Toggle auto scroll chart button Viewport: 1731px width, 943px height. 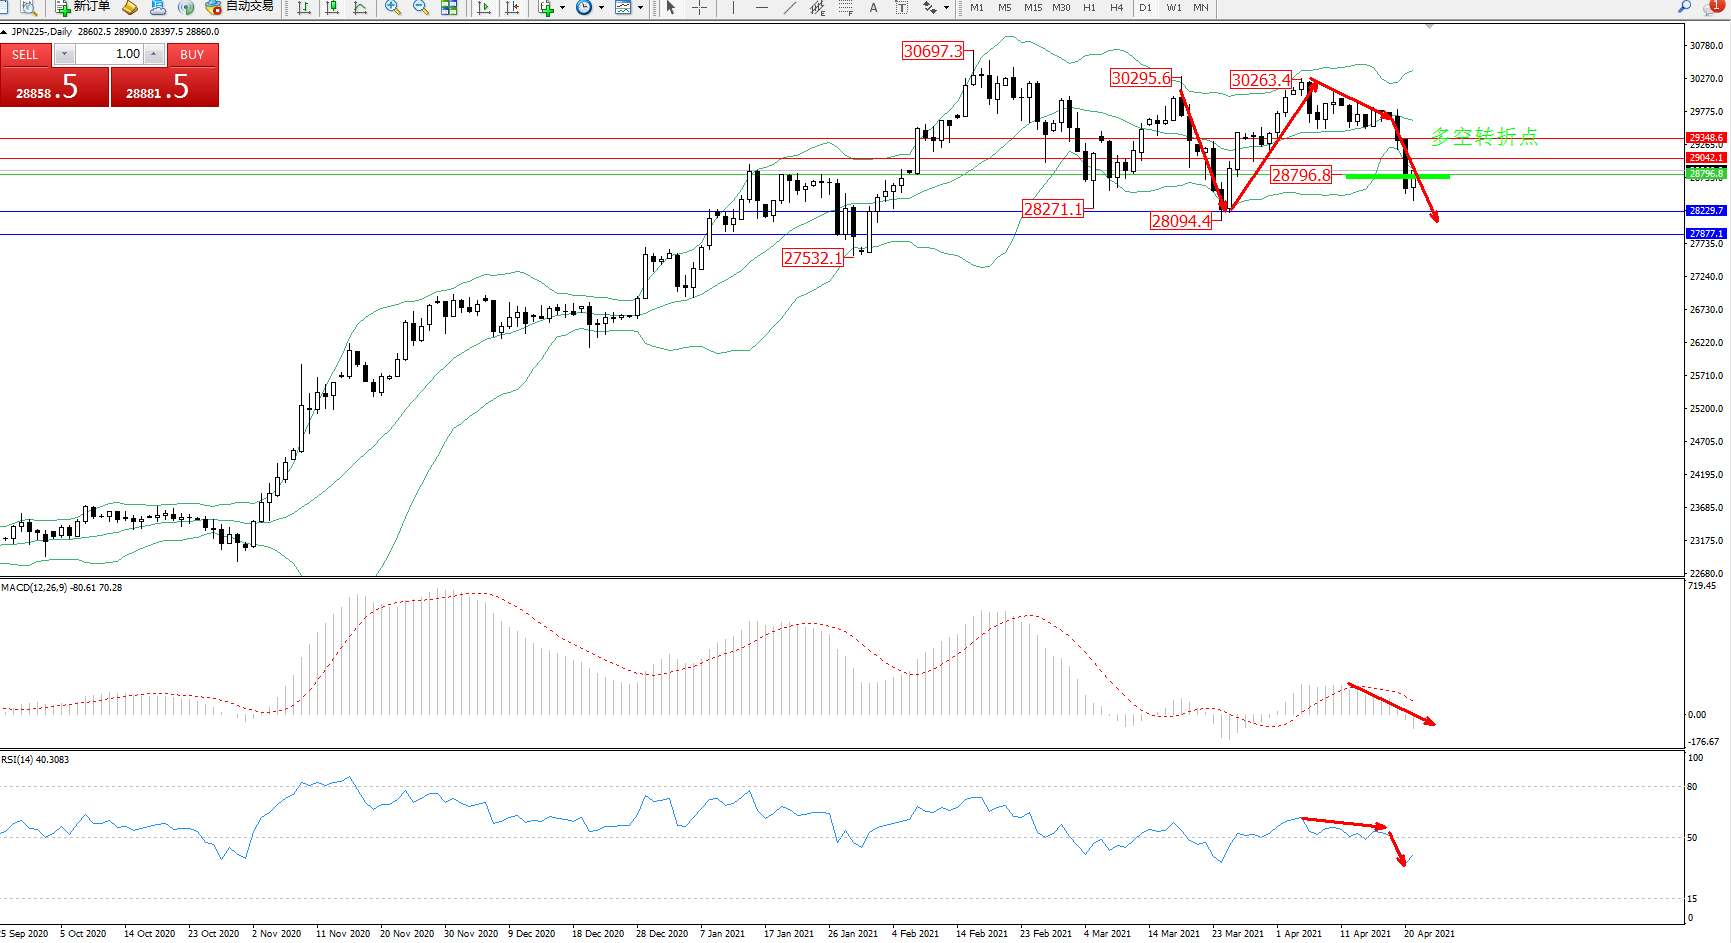pos(484,8)
